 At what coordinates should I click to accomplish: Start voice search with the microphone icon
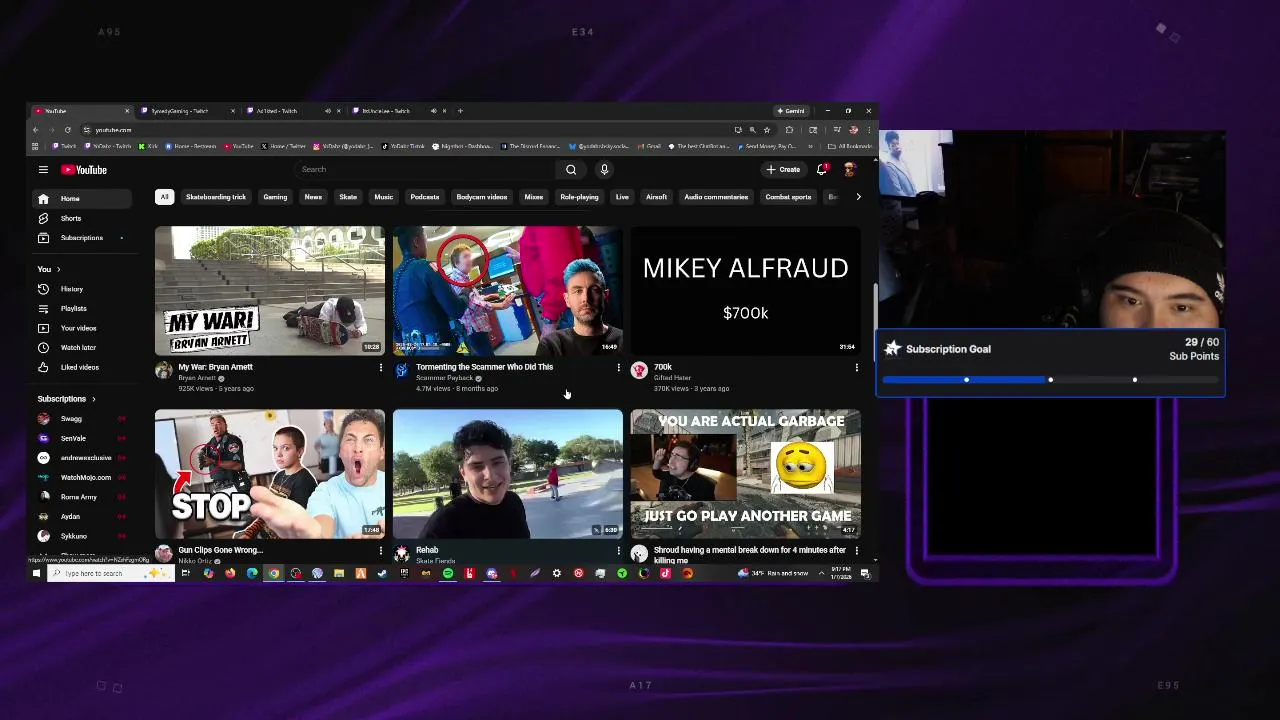604,170
